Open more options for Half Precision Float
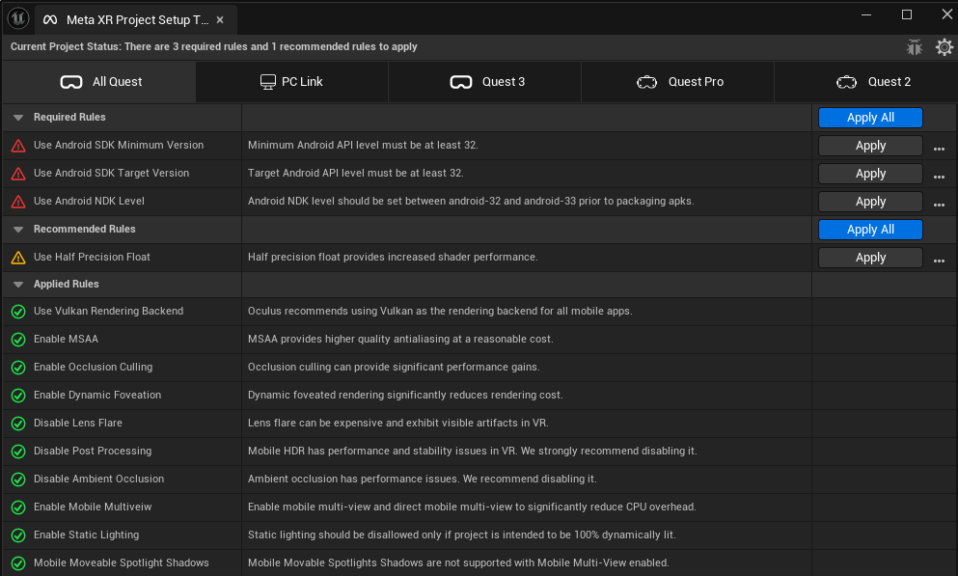This screenshot has width=958, height=576. pyautogui.click(x=939, y=261)
